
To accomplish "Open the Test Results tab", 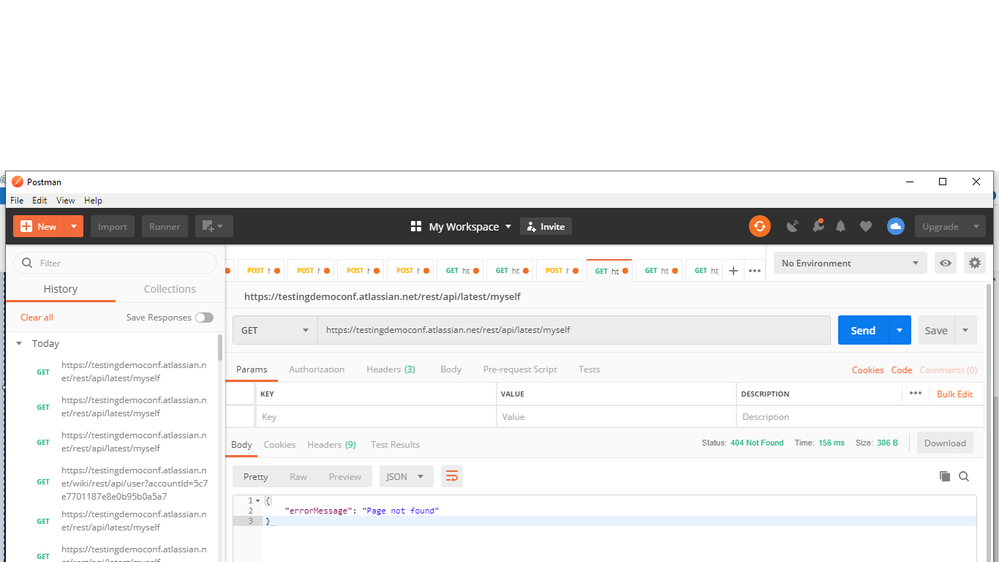I will click(395, 444).
